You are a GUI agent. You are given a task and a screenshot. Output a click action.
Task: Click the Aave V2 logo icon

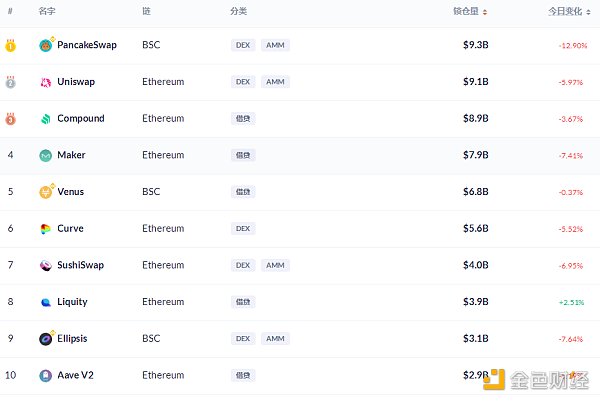(46, 376)
